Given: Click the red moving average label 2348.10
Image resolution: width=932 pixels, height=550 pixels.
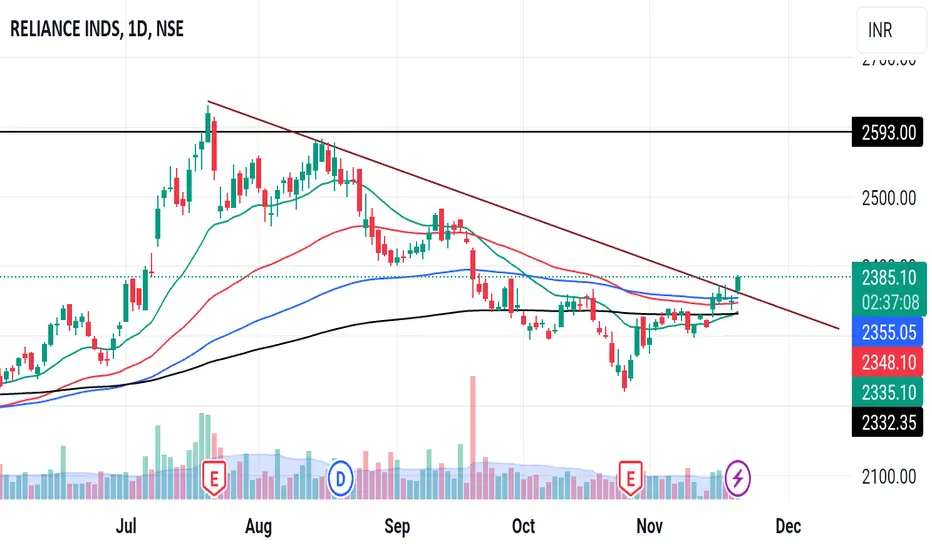Looking at the screenshot, I should pos(888,362).
